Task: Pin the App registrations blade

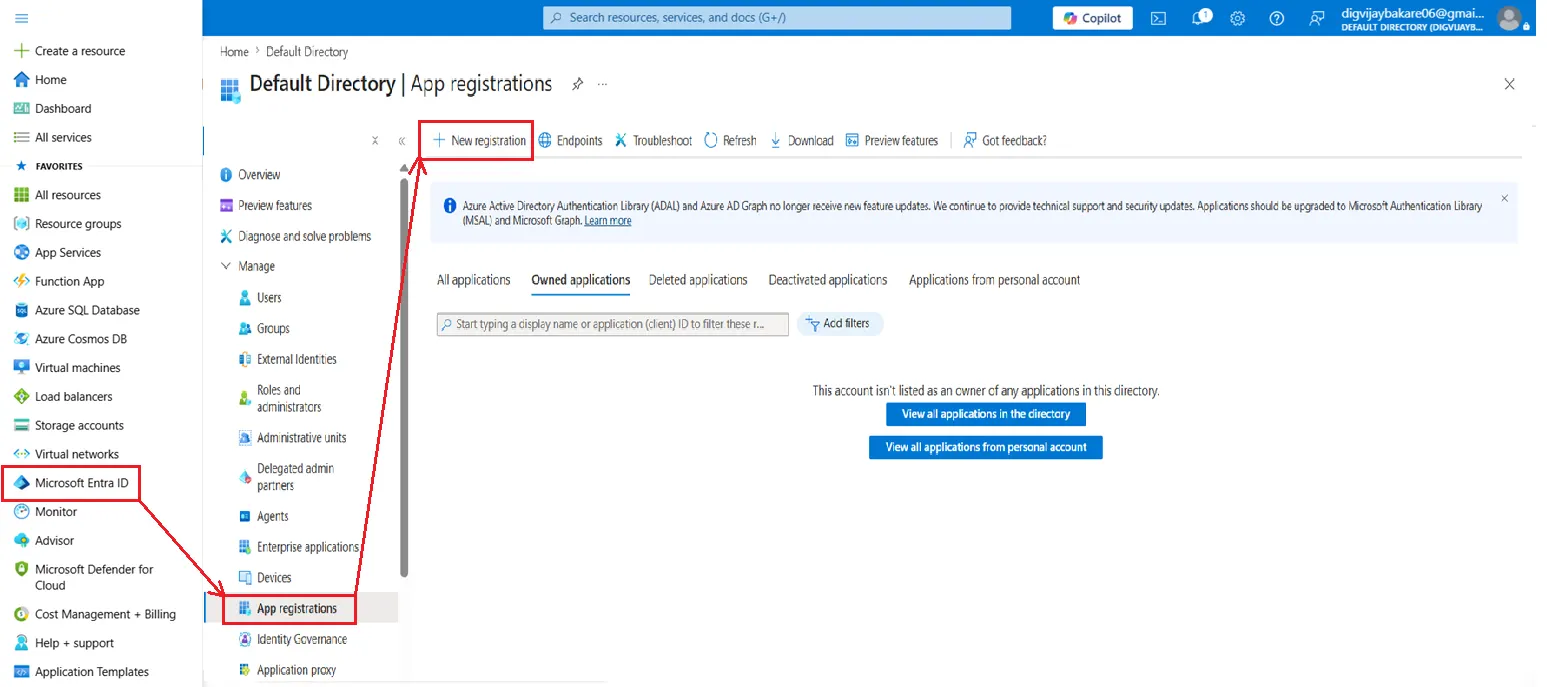Action: [x=577, y=84]
